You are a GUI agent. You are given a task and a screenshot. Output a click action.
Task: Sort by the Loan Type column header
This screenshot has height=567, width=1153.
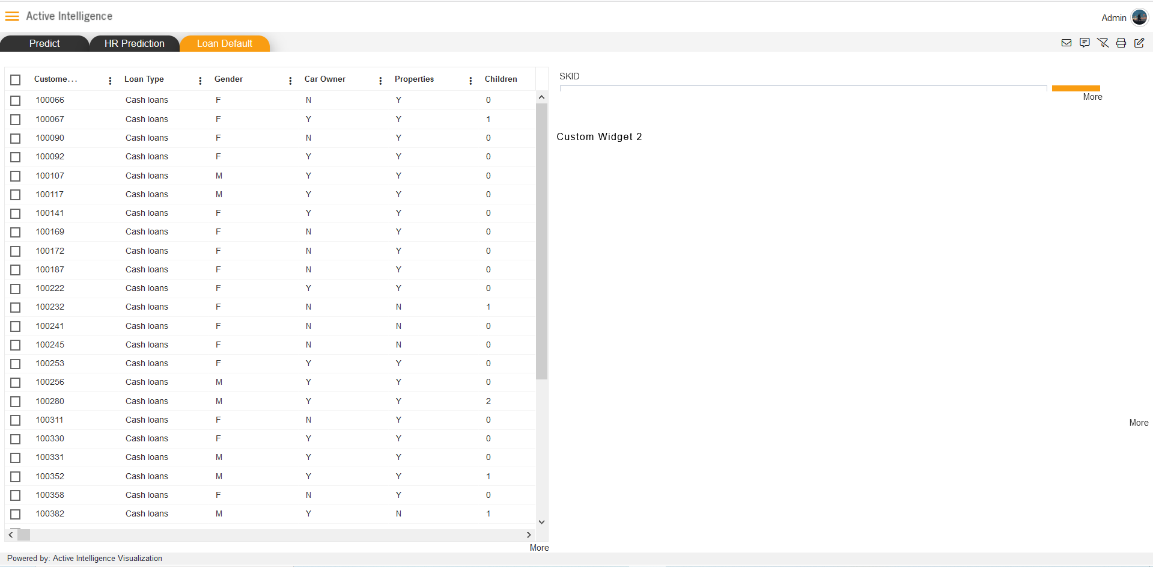click(144, 79)
